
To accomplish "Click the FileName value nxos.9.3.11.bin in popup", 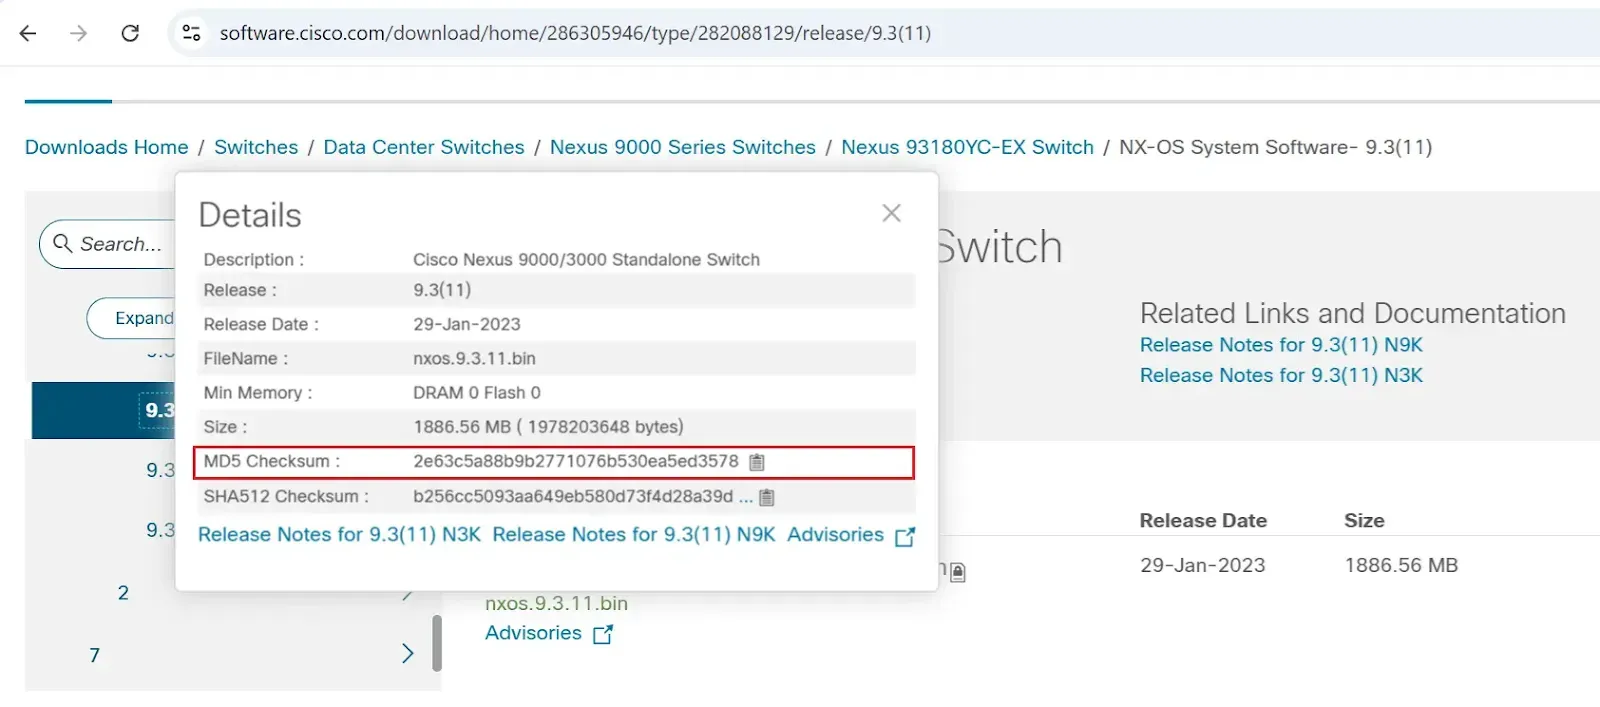I will pyautogui.click(x=474, y=359).
